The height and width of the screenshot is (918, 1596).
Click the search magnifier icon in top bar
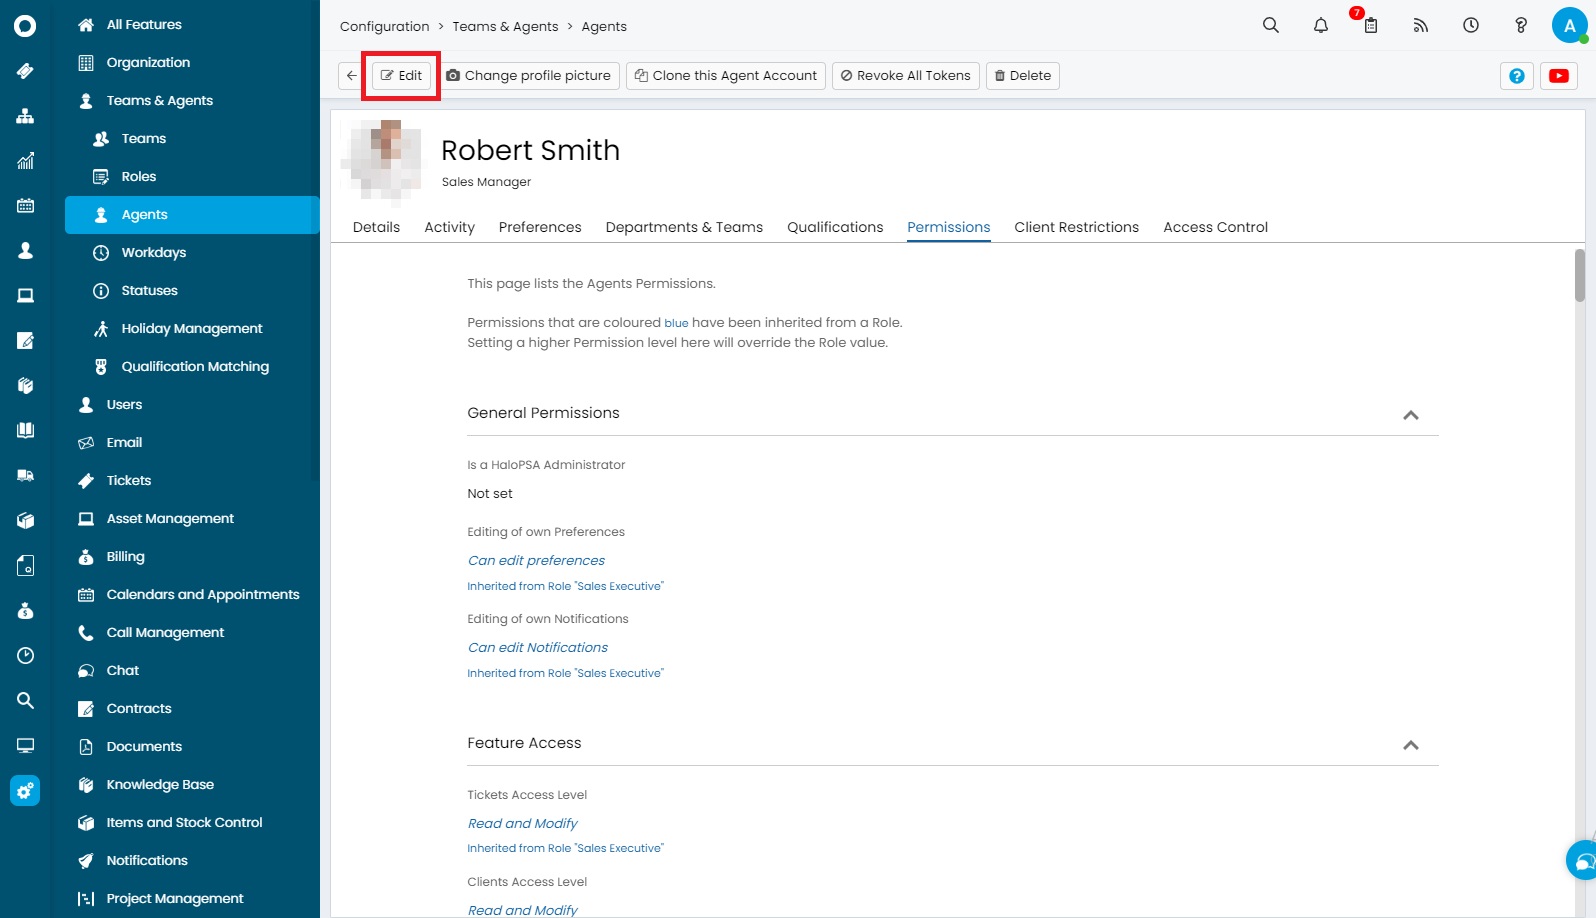pos(1270,26)
